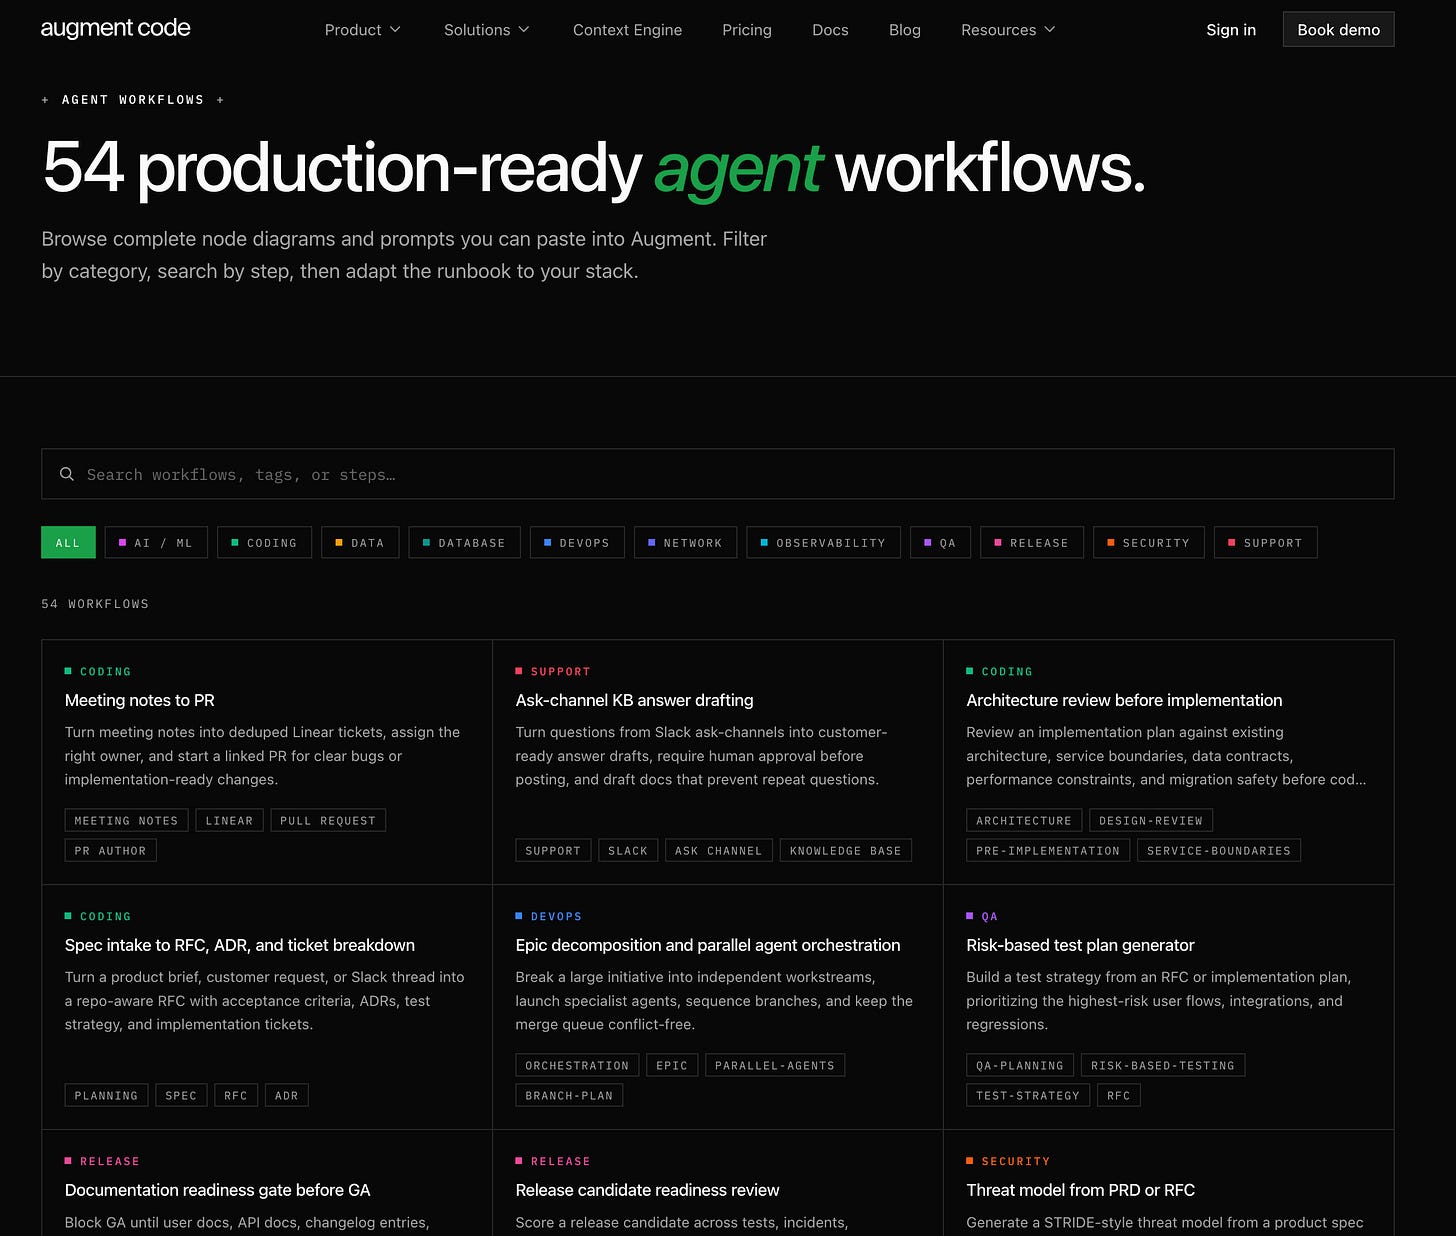This screenshot has height=1236, width=1456.
Task: Click the KNOWLEDGE BASE tag
Action: [845, 851]
